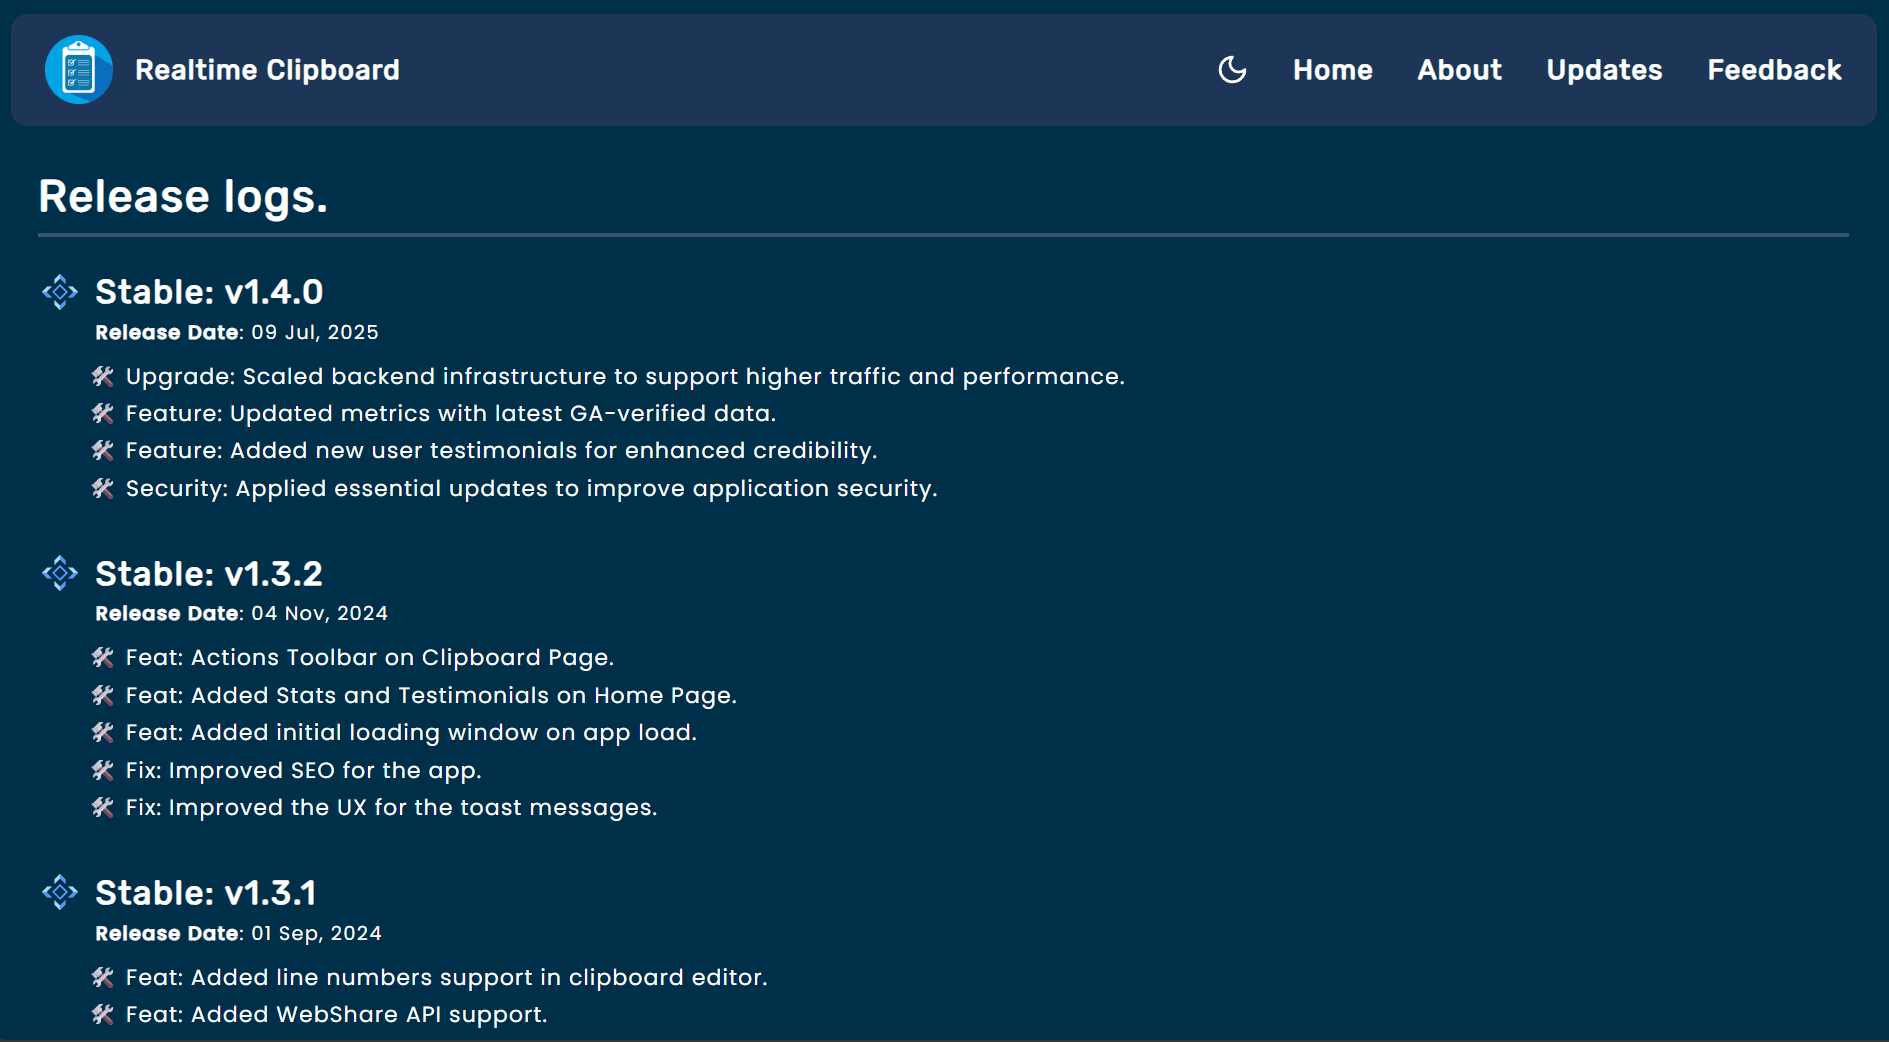The image size is (1889, 1042).
Task: Click the tools icon beside Improved SEO entry
Action: 103,770
